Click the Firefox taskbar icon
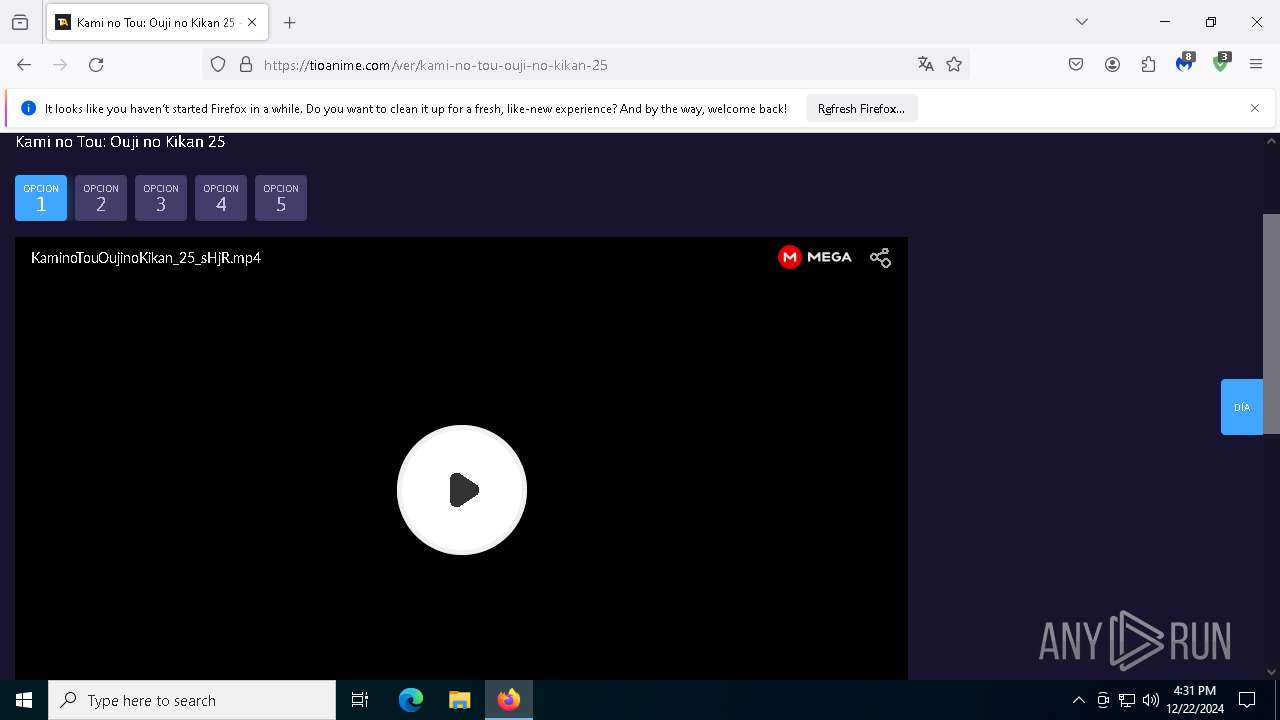 (x=509, y=700)
